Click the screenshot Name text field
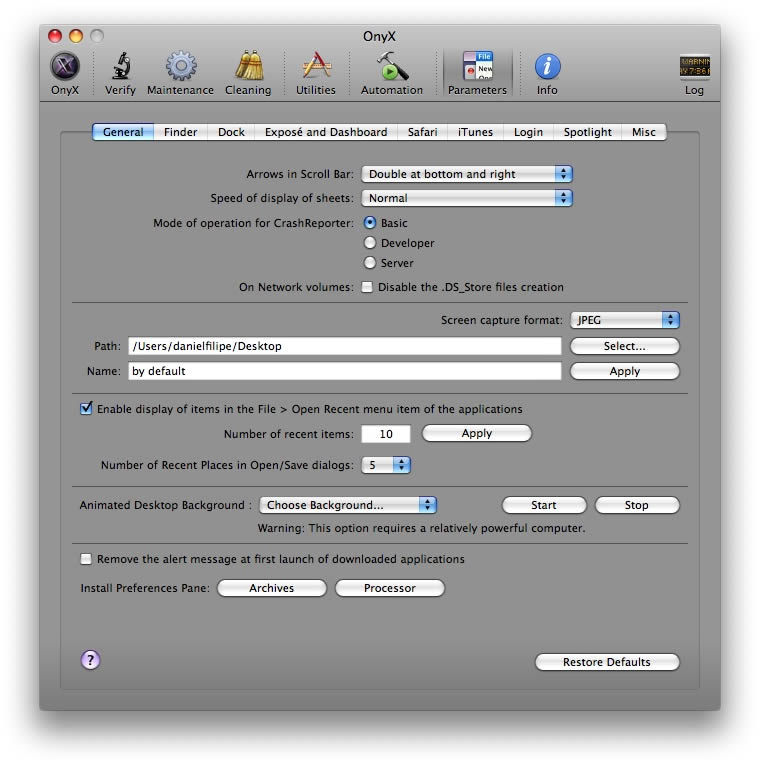Image resolution: width=760 pixels, height=765 pixels. pyautogui.click(x=345, y=371)
